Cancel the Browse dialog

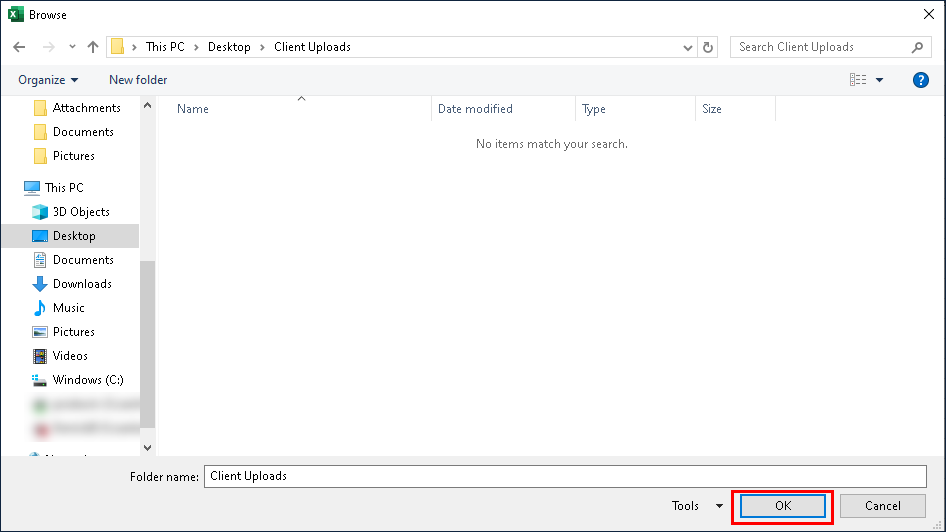[x=882, y=506]
